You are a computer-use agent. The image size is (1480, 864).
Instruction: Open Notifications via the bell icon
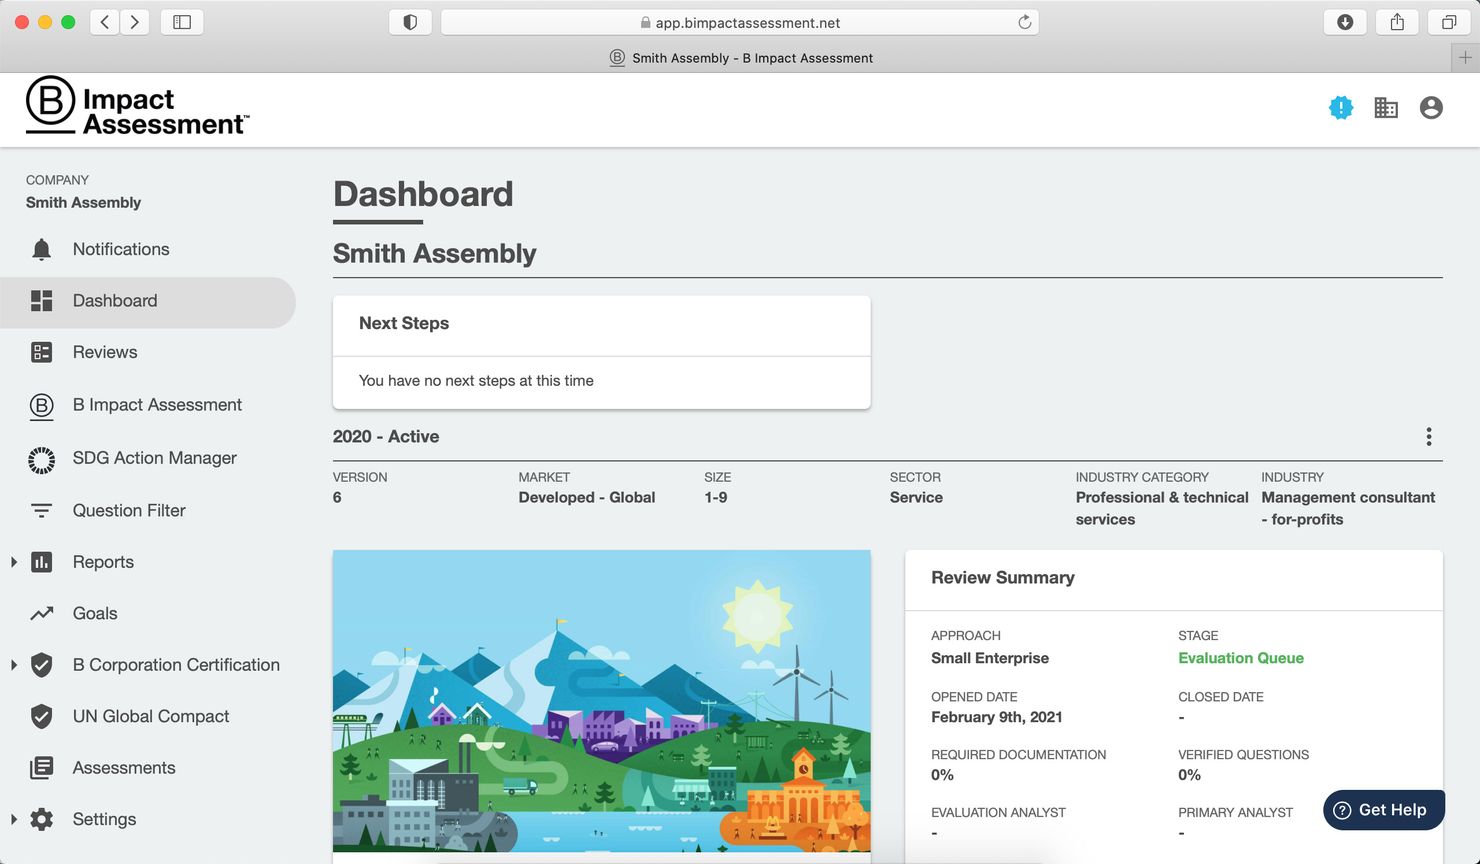tap(41, 249)
